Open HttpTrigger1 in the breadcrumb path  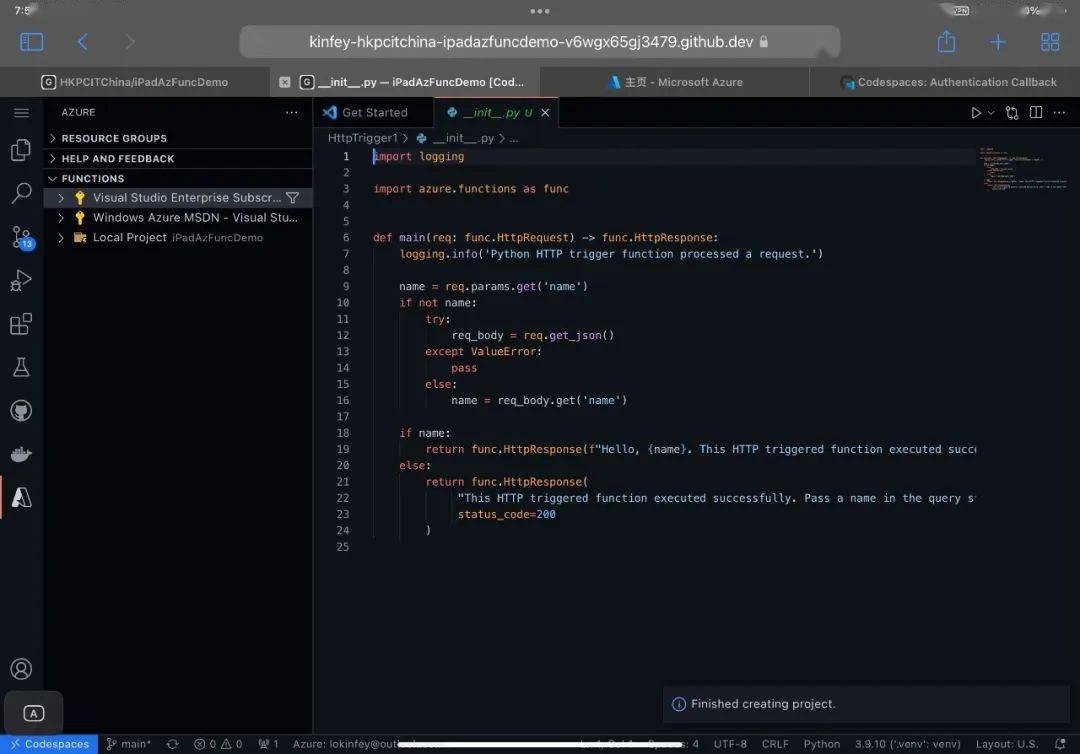(x=362, y=138)
